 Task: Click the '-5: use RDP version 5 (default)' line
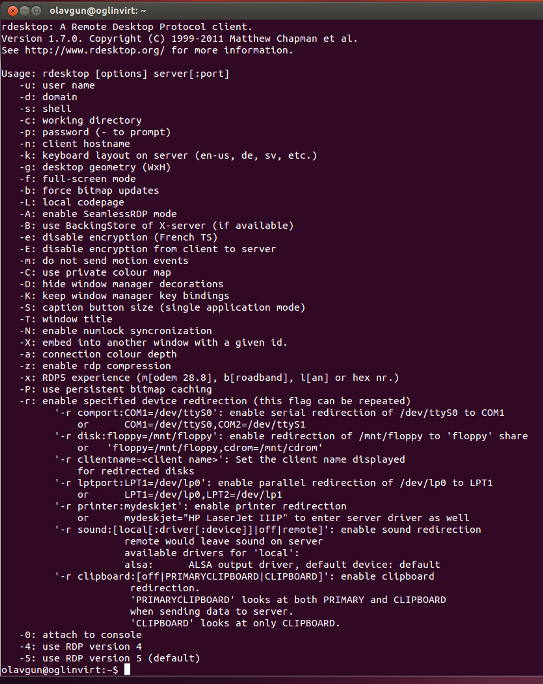pos(109,658)
